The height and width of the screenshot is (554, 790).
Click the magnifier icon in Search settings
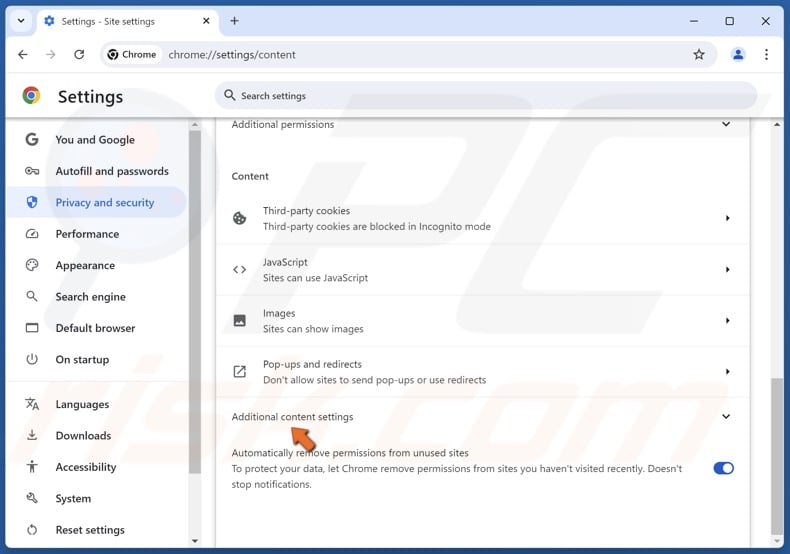(x=230, y=95)
